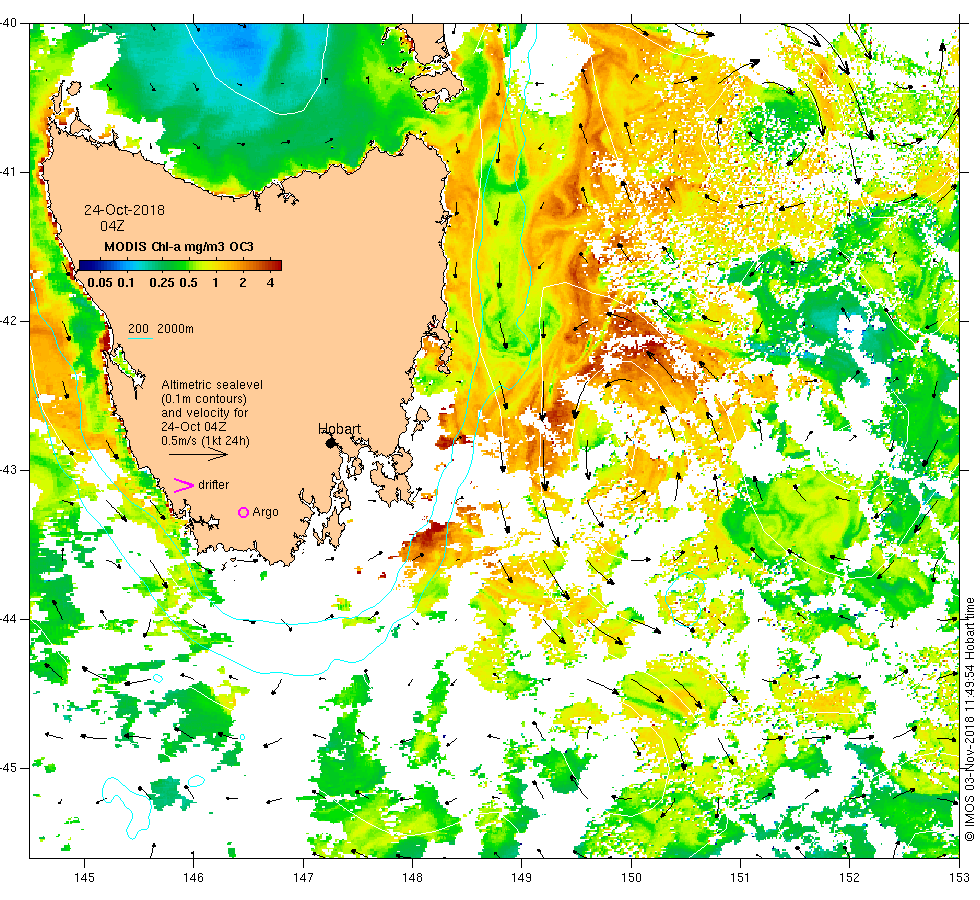Viewport: 980px width, 900px height.
Task: Click the '0.5m/s (1kt 24h)' text
Action: point(206,441)
